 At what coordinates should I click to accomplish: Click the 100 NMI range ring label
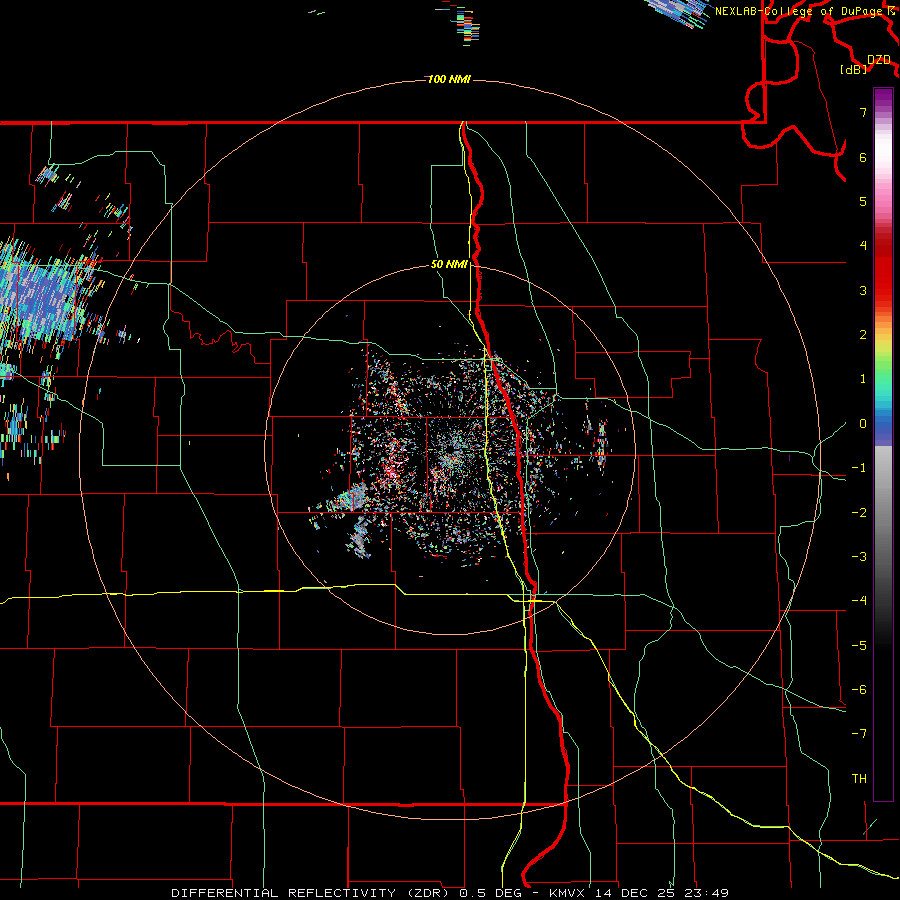point(449,79)
